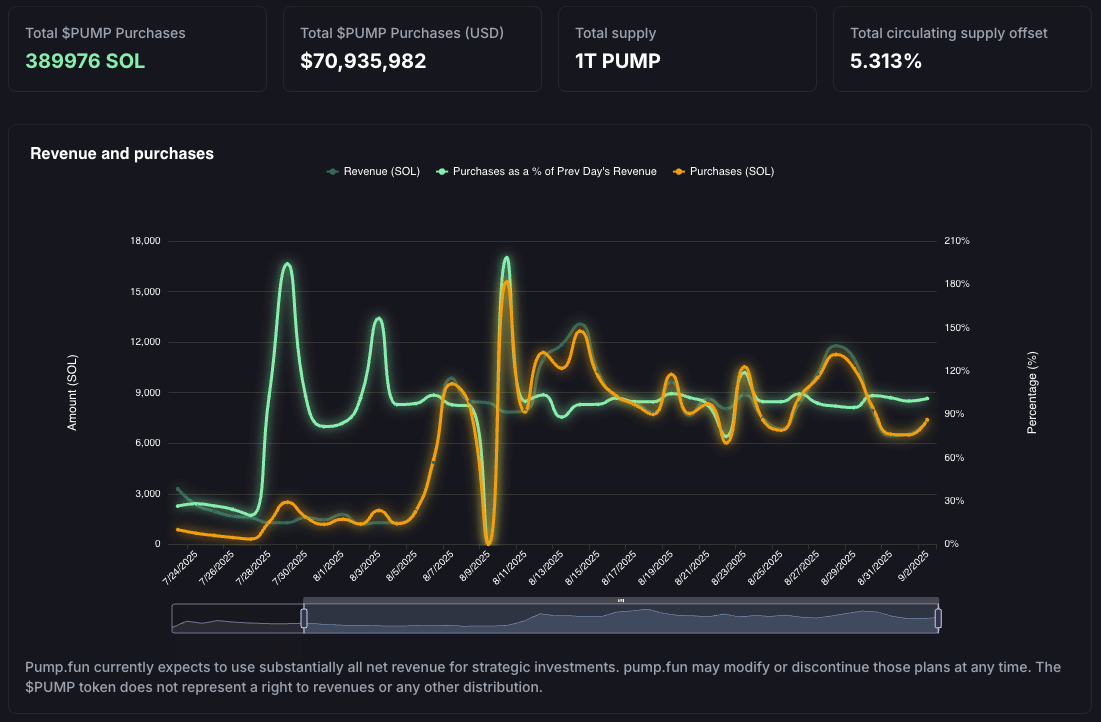The height and width of the screenshot is (722, 1101).
Task: Click the selected region of the range slider
Action: click(621, 620)
